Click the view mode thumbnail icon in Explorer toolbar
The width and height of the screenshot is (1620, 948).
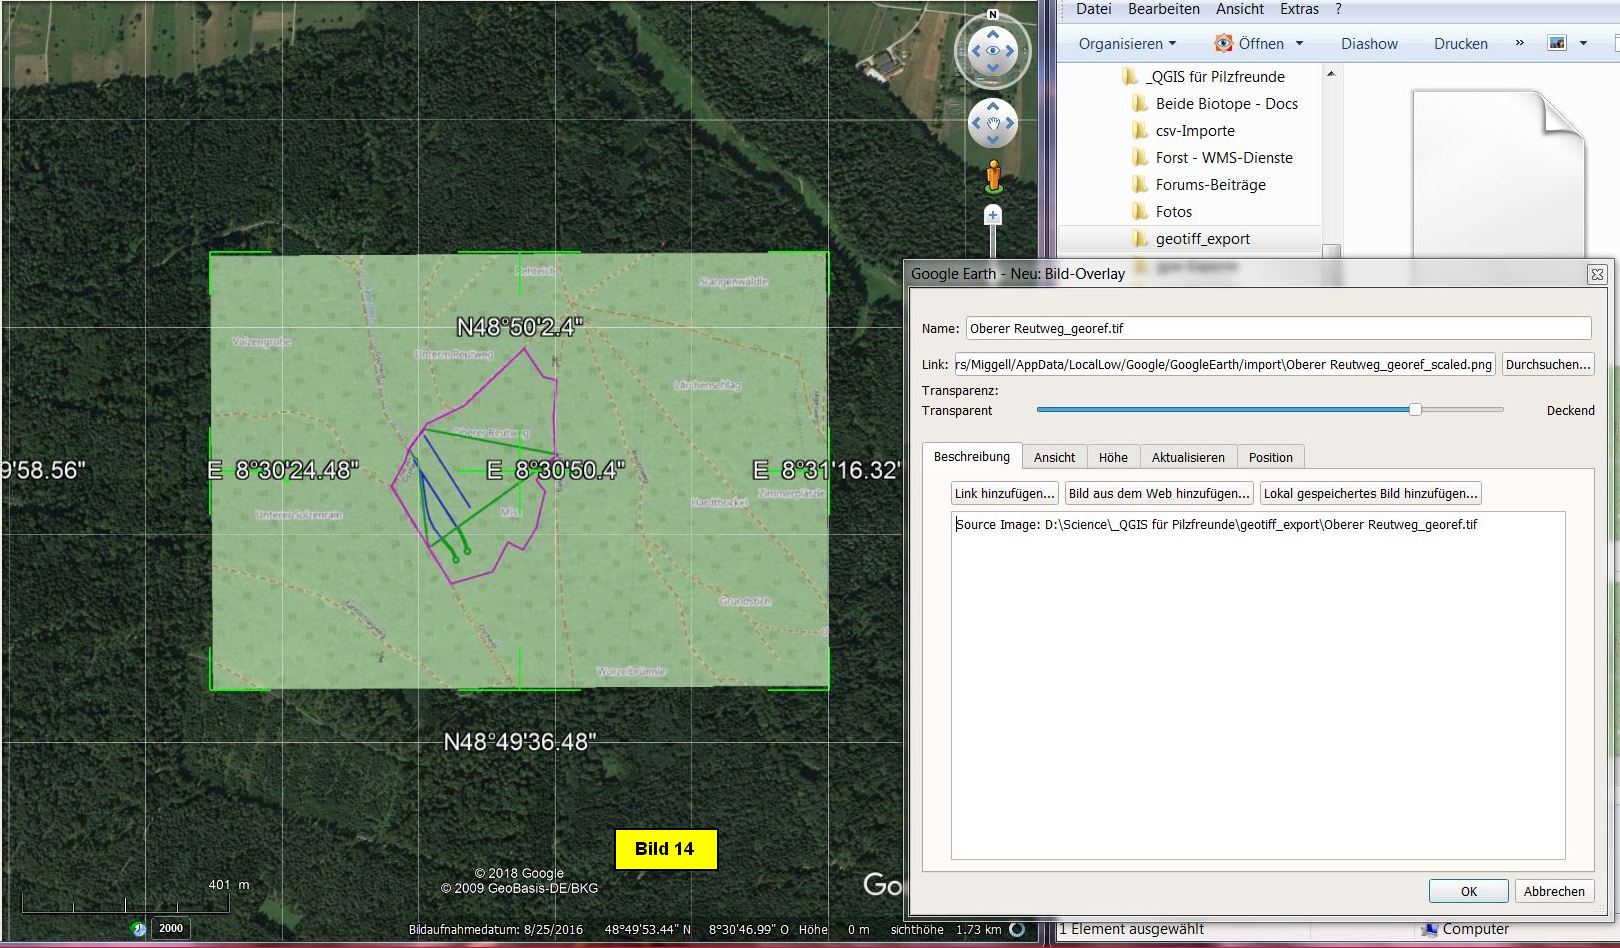tap(1557, 43)
